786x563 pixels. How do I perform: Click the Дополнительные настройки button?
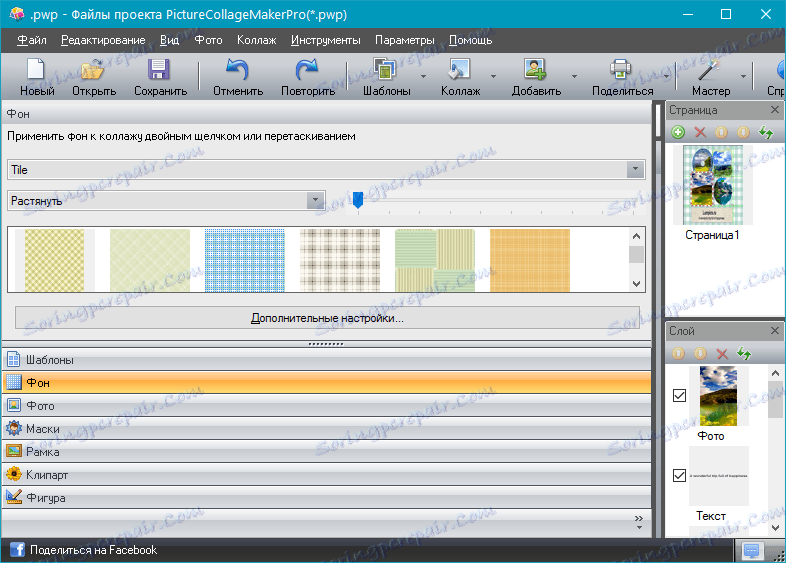pyautogui.click(x=326, y=319)
